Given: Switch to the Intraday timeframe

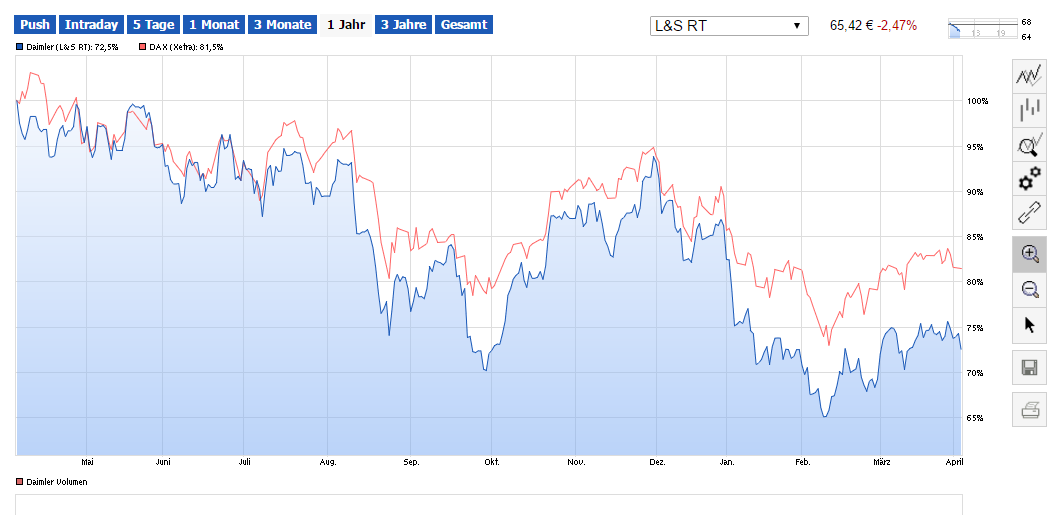Looking at the screenshot, I should point(91,25).
